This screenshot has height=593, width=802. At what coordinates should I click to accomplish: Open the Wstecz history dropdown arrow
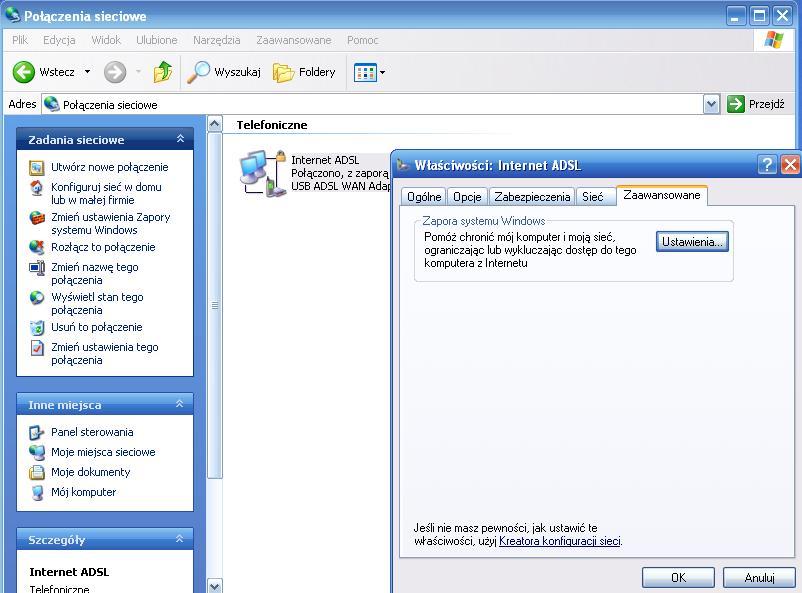[87, 72]
